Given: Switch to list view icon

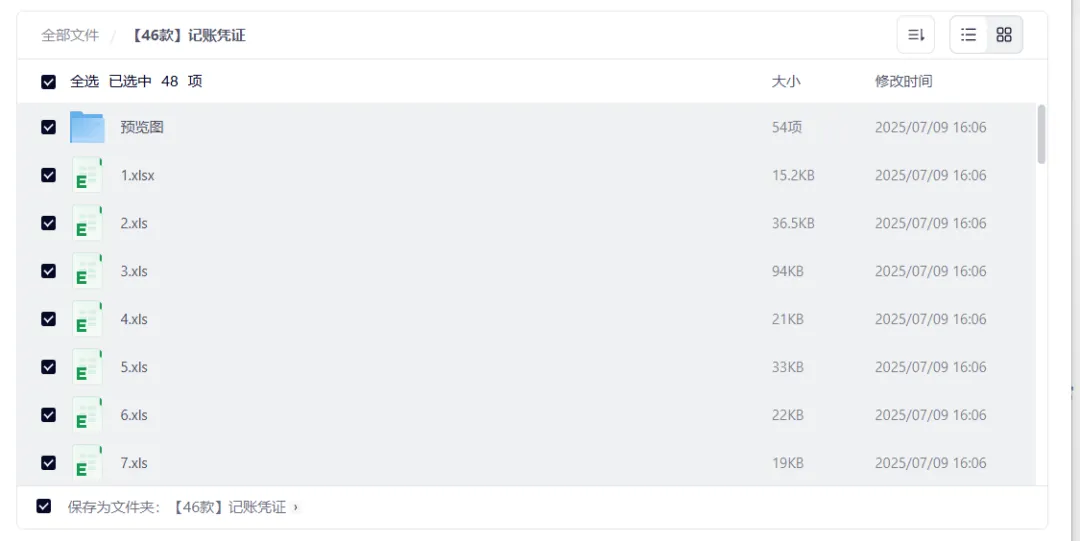Looking at the screenshot, I should (968, 34).
